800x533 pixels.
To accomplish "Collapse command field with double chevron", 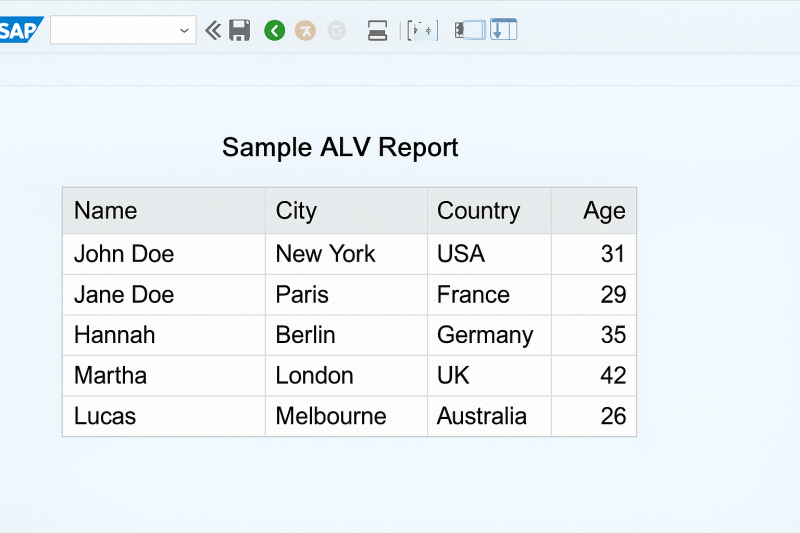I will (213, 31).
